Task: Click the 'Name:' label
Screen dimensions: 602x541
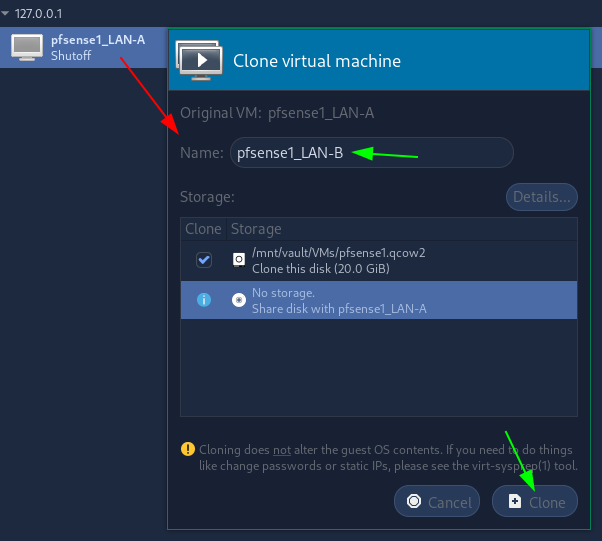Action: (202, 153)
